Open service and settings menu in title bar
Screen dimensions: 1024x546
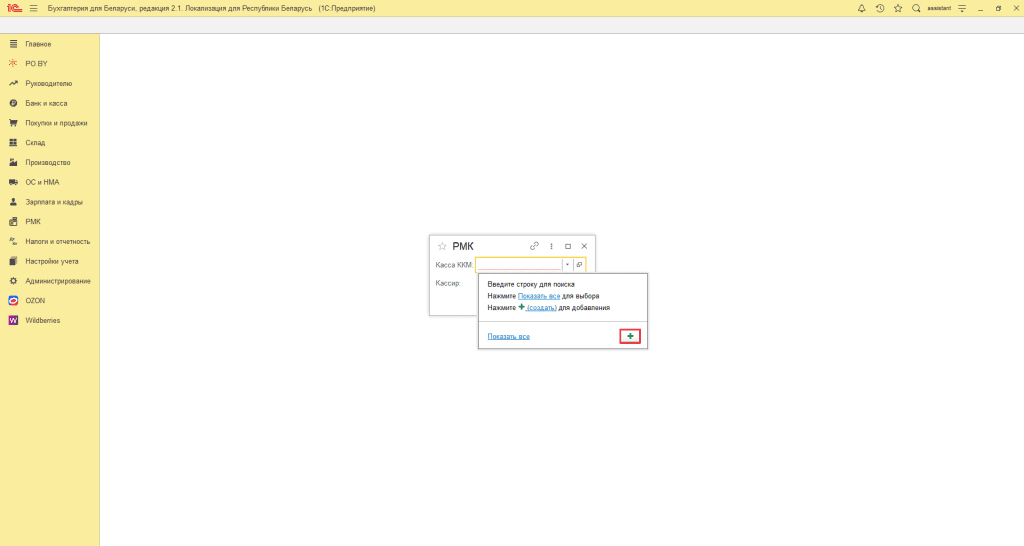click(962, 8)
